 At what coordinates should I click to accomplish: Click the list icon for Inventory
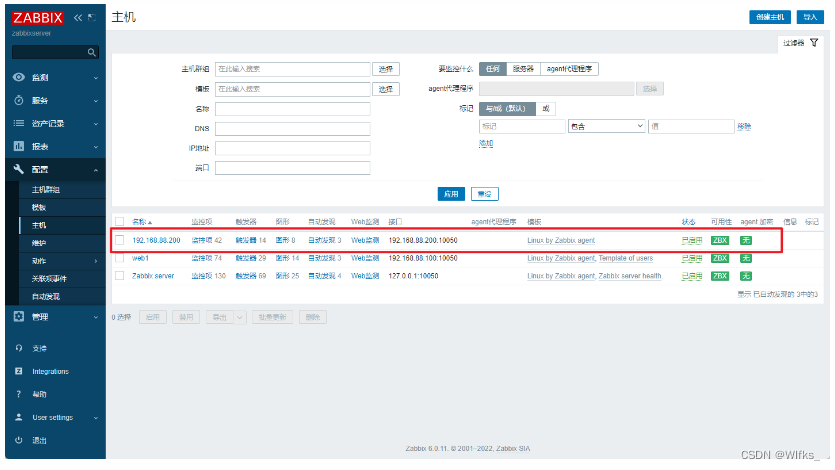(19, 123)
